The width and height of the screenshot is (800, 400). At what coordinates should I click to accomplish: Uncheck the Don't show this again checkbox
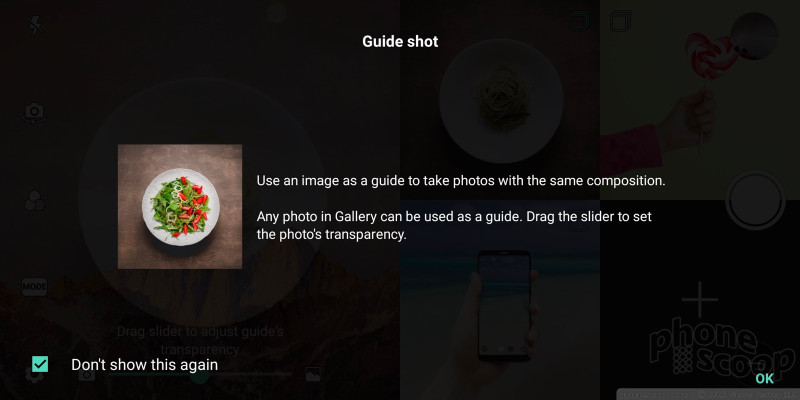click(40, 364)
